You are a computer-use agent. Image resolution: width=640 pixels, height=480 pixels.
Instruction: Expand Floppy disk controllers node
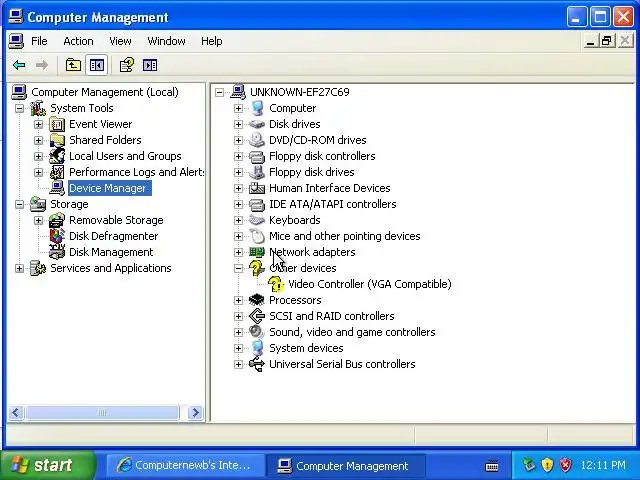(x=238, y=156)
